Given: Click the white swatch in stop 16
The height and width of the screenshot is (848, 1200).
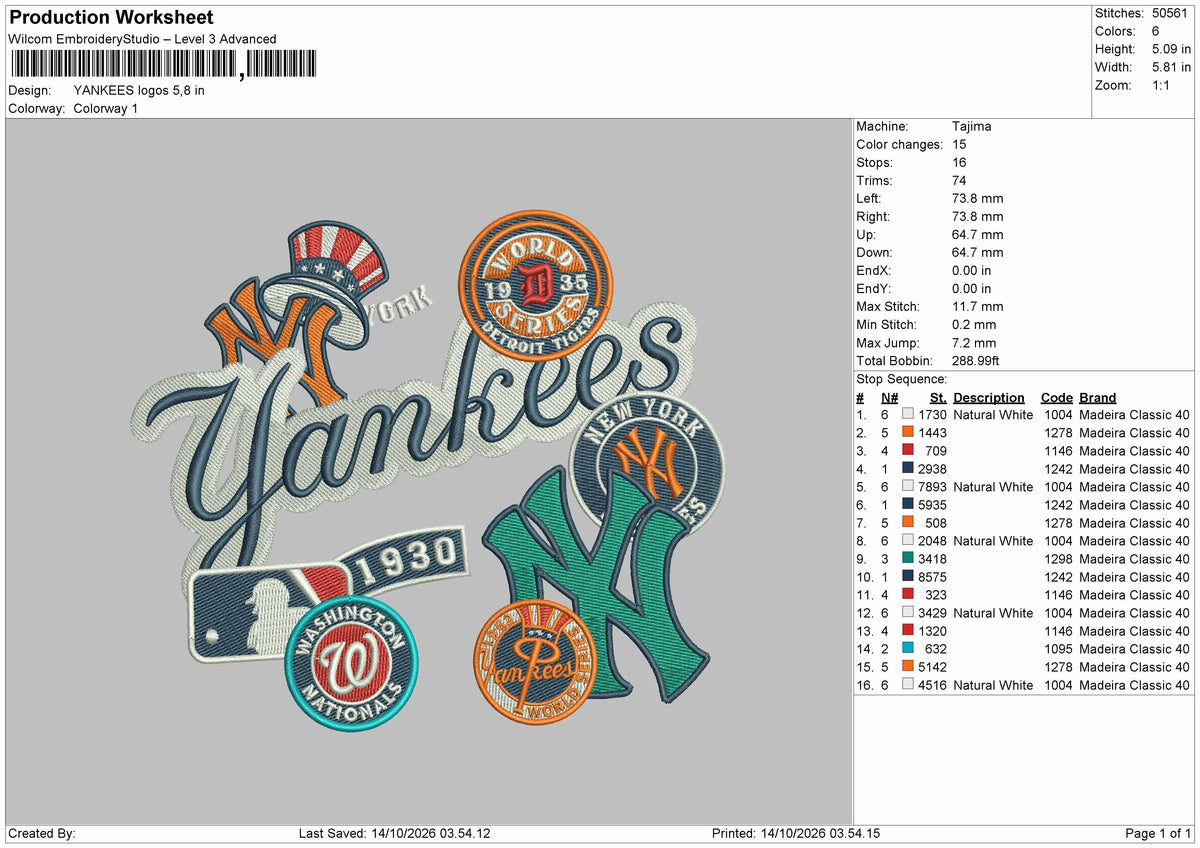Looking at the screenshot, I should tap(908, 684).
